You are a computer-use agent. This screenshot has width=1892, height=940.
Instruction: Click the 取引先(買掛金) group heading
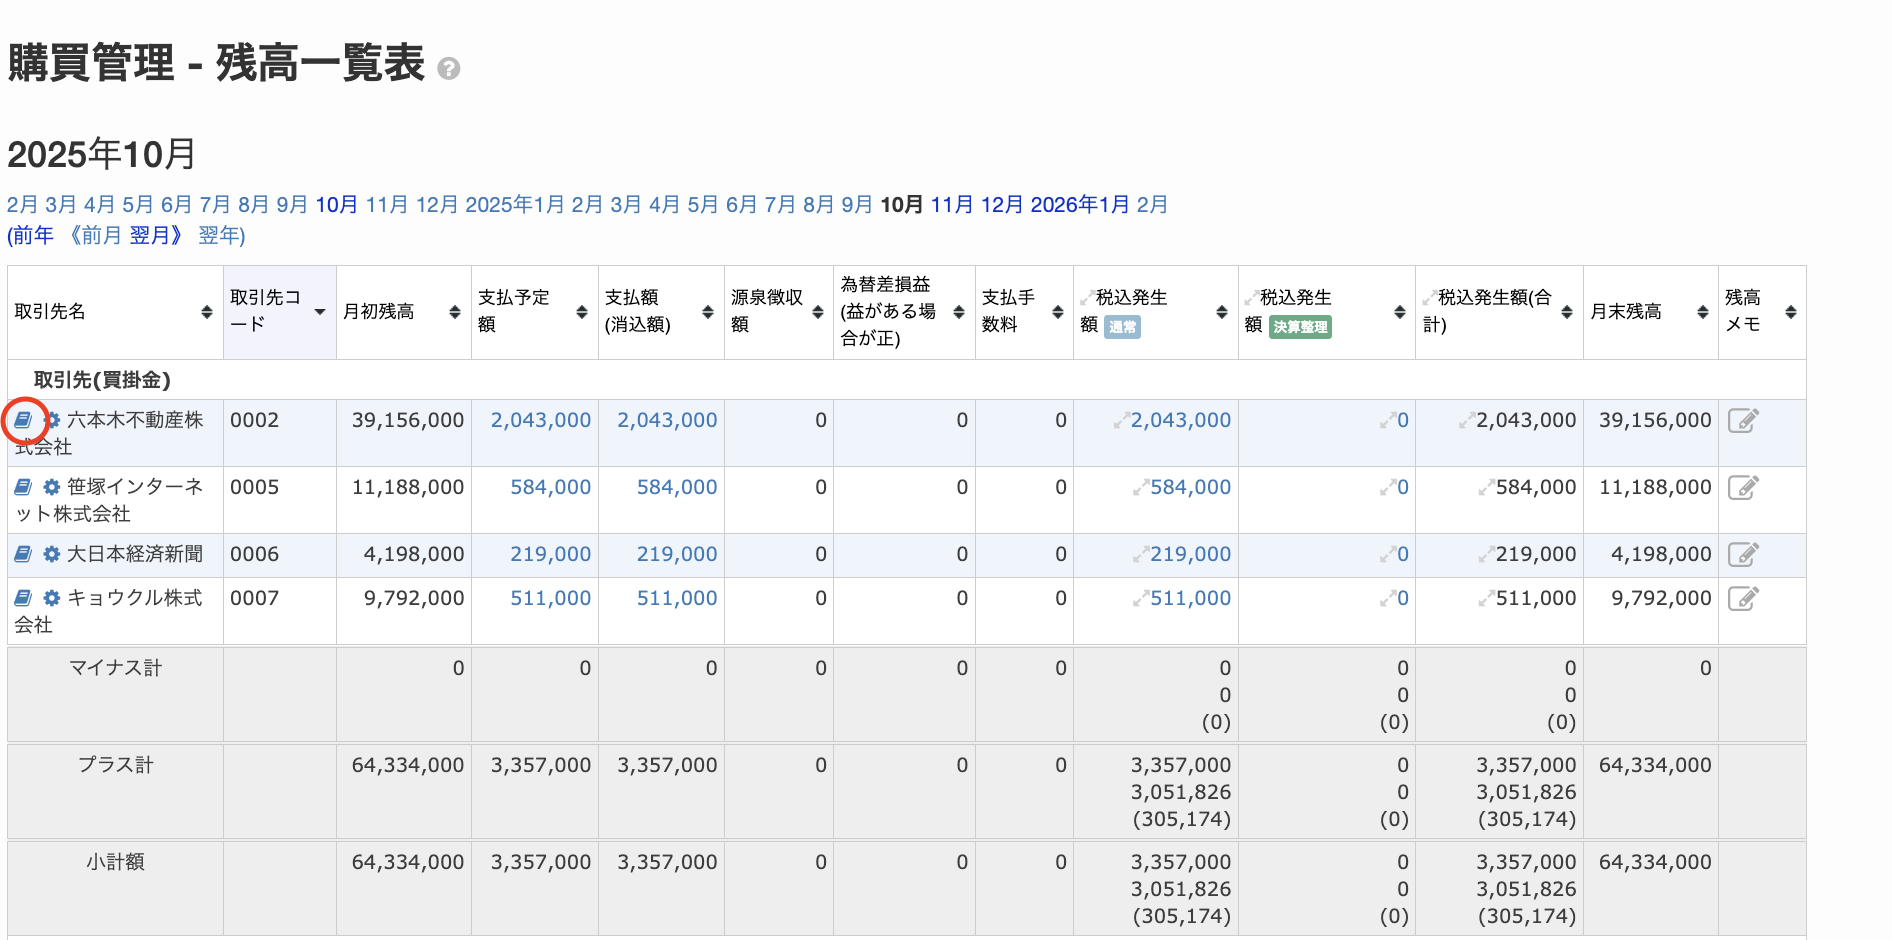(x=102, y=380)
